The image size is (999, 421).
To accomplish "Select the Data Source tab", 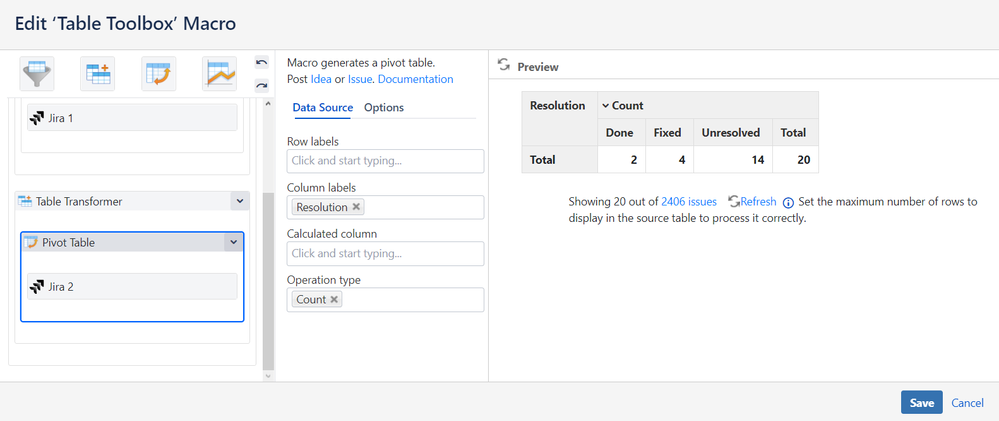I will [x=322, y=108].
